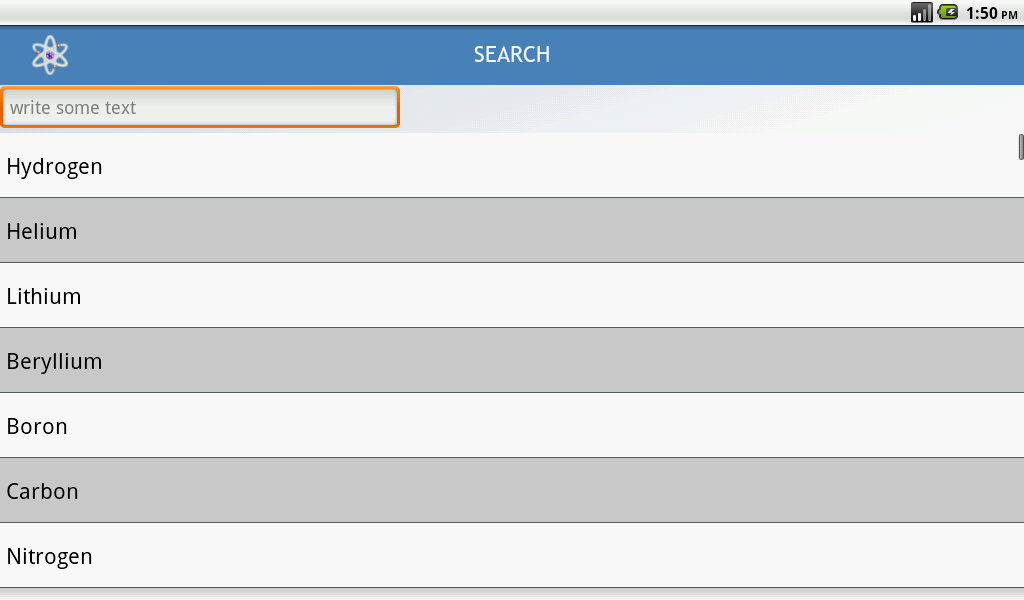Viewport: 1024px width, 600px height.
Task: Select the Beryllium row
Action: [x=512, y=360]
